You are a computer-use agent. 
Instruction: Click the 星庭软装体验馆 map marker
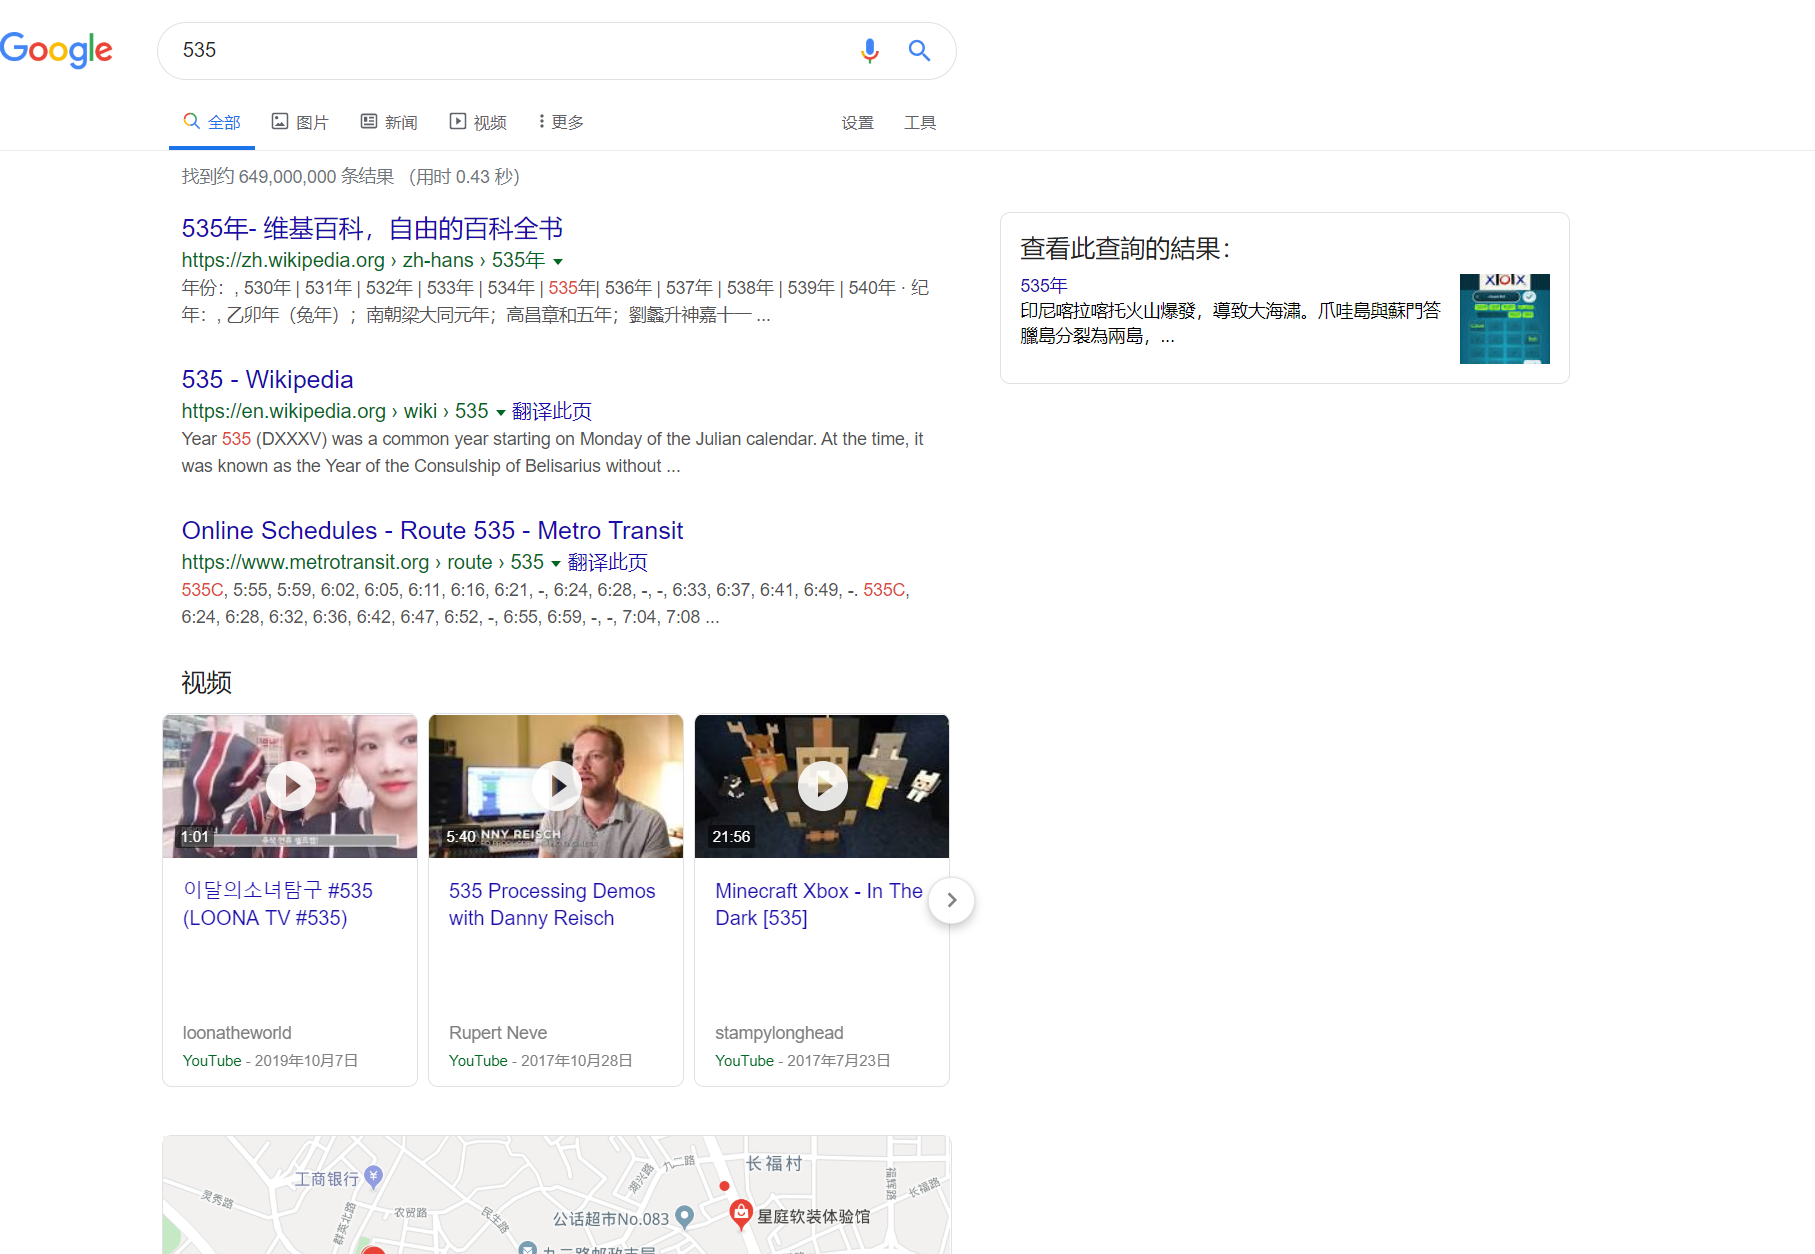741,1214
